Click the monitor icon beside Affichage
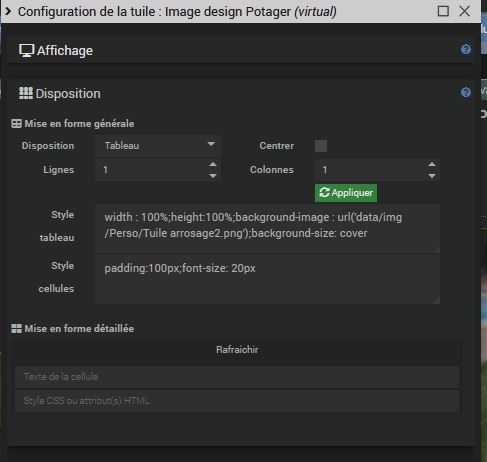487x462 pixels. click(x=26, y=51)
